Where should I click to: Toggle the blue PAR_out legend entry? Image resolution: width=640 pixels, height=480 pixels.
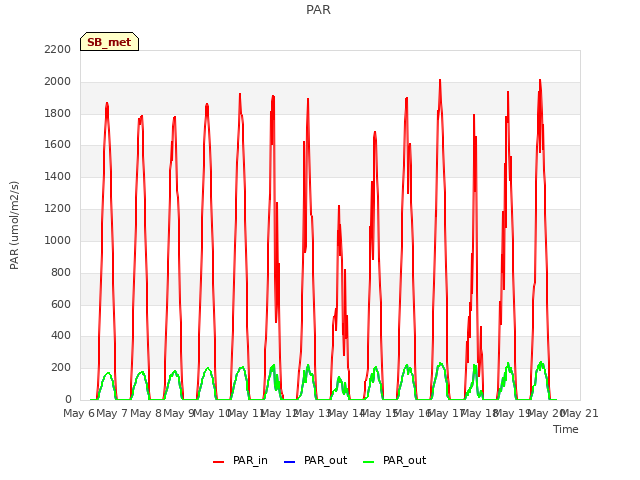point(315,460)
